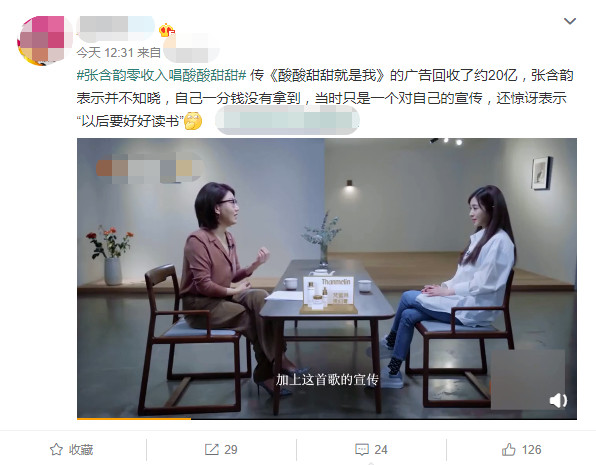
Task: Open reposts count 29
Action: (x=231, y=450)
